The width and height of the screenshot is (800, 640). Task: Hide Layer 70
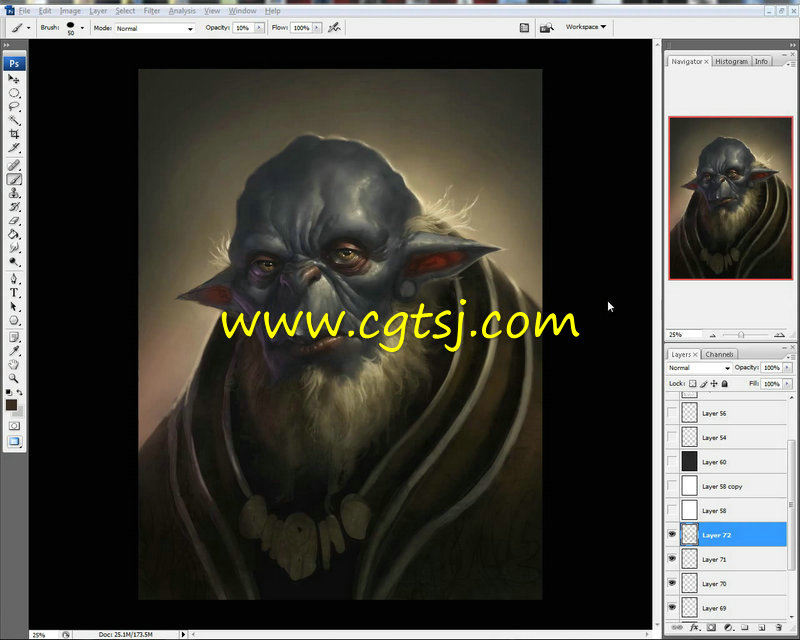(672, 583)
